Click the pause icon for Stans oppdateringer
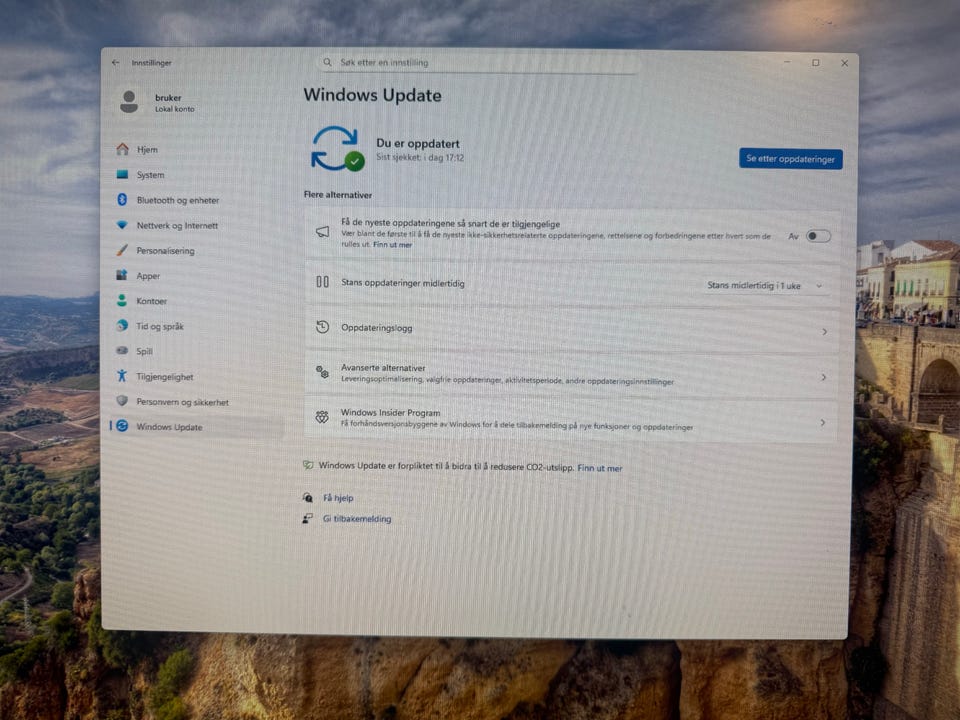 [322, 282]
